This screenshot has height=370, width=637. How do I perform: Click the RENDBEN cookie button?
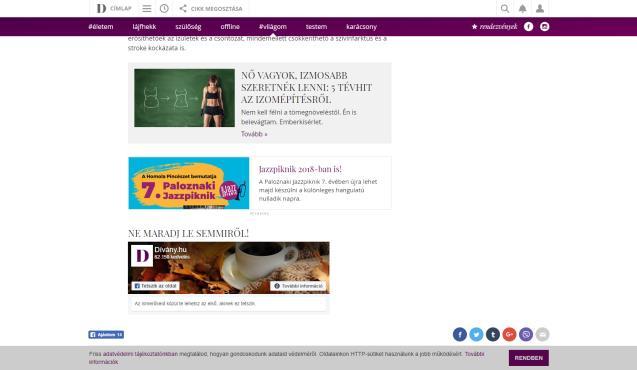(x=529, y=358)
